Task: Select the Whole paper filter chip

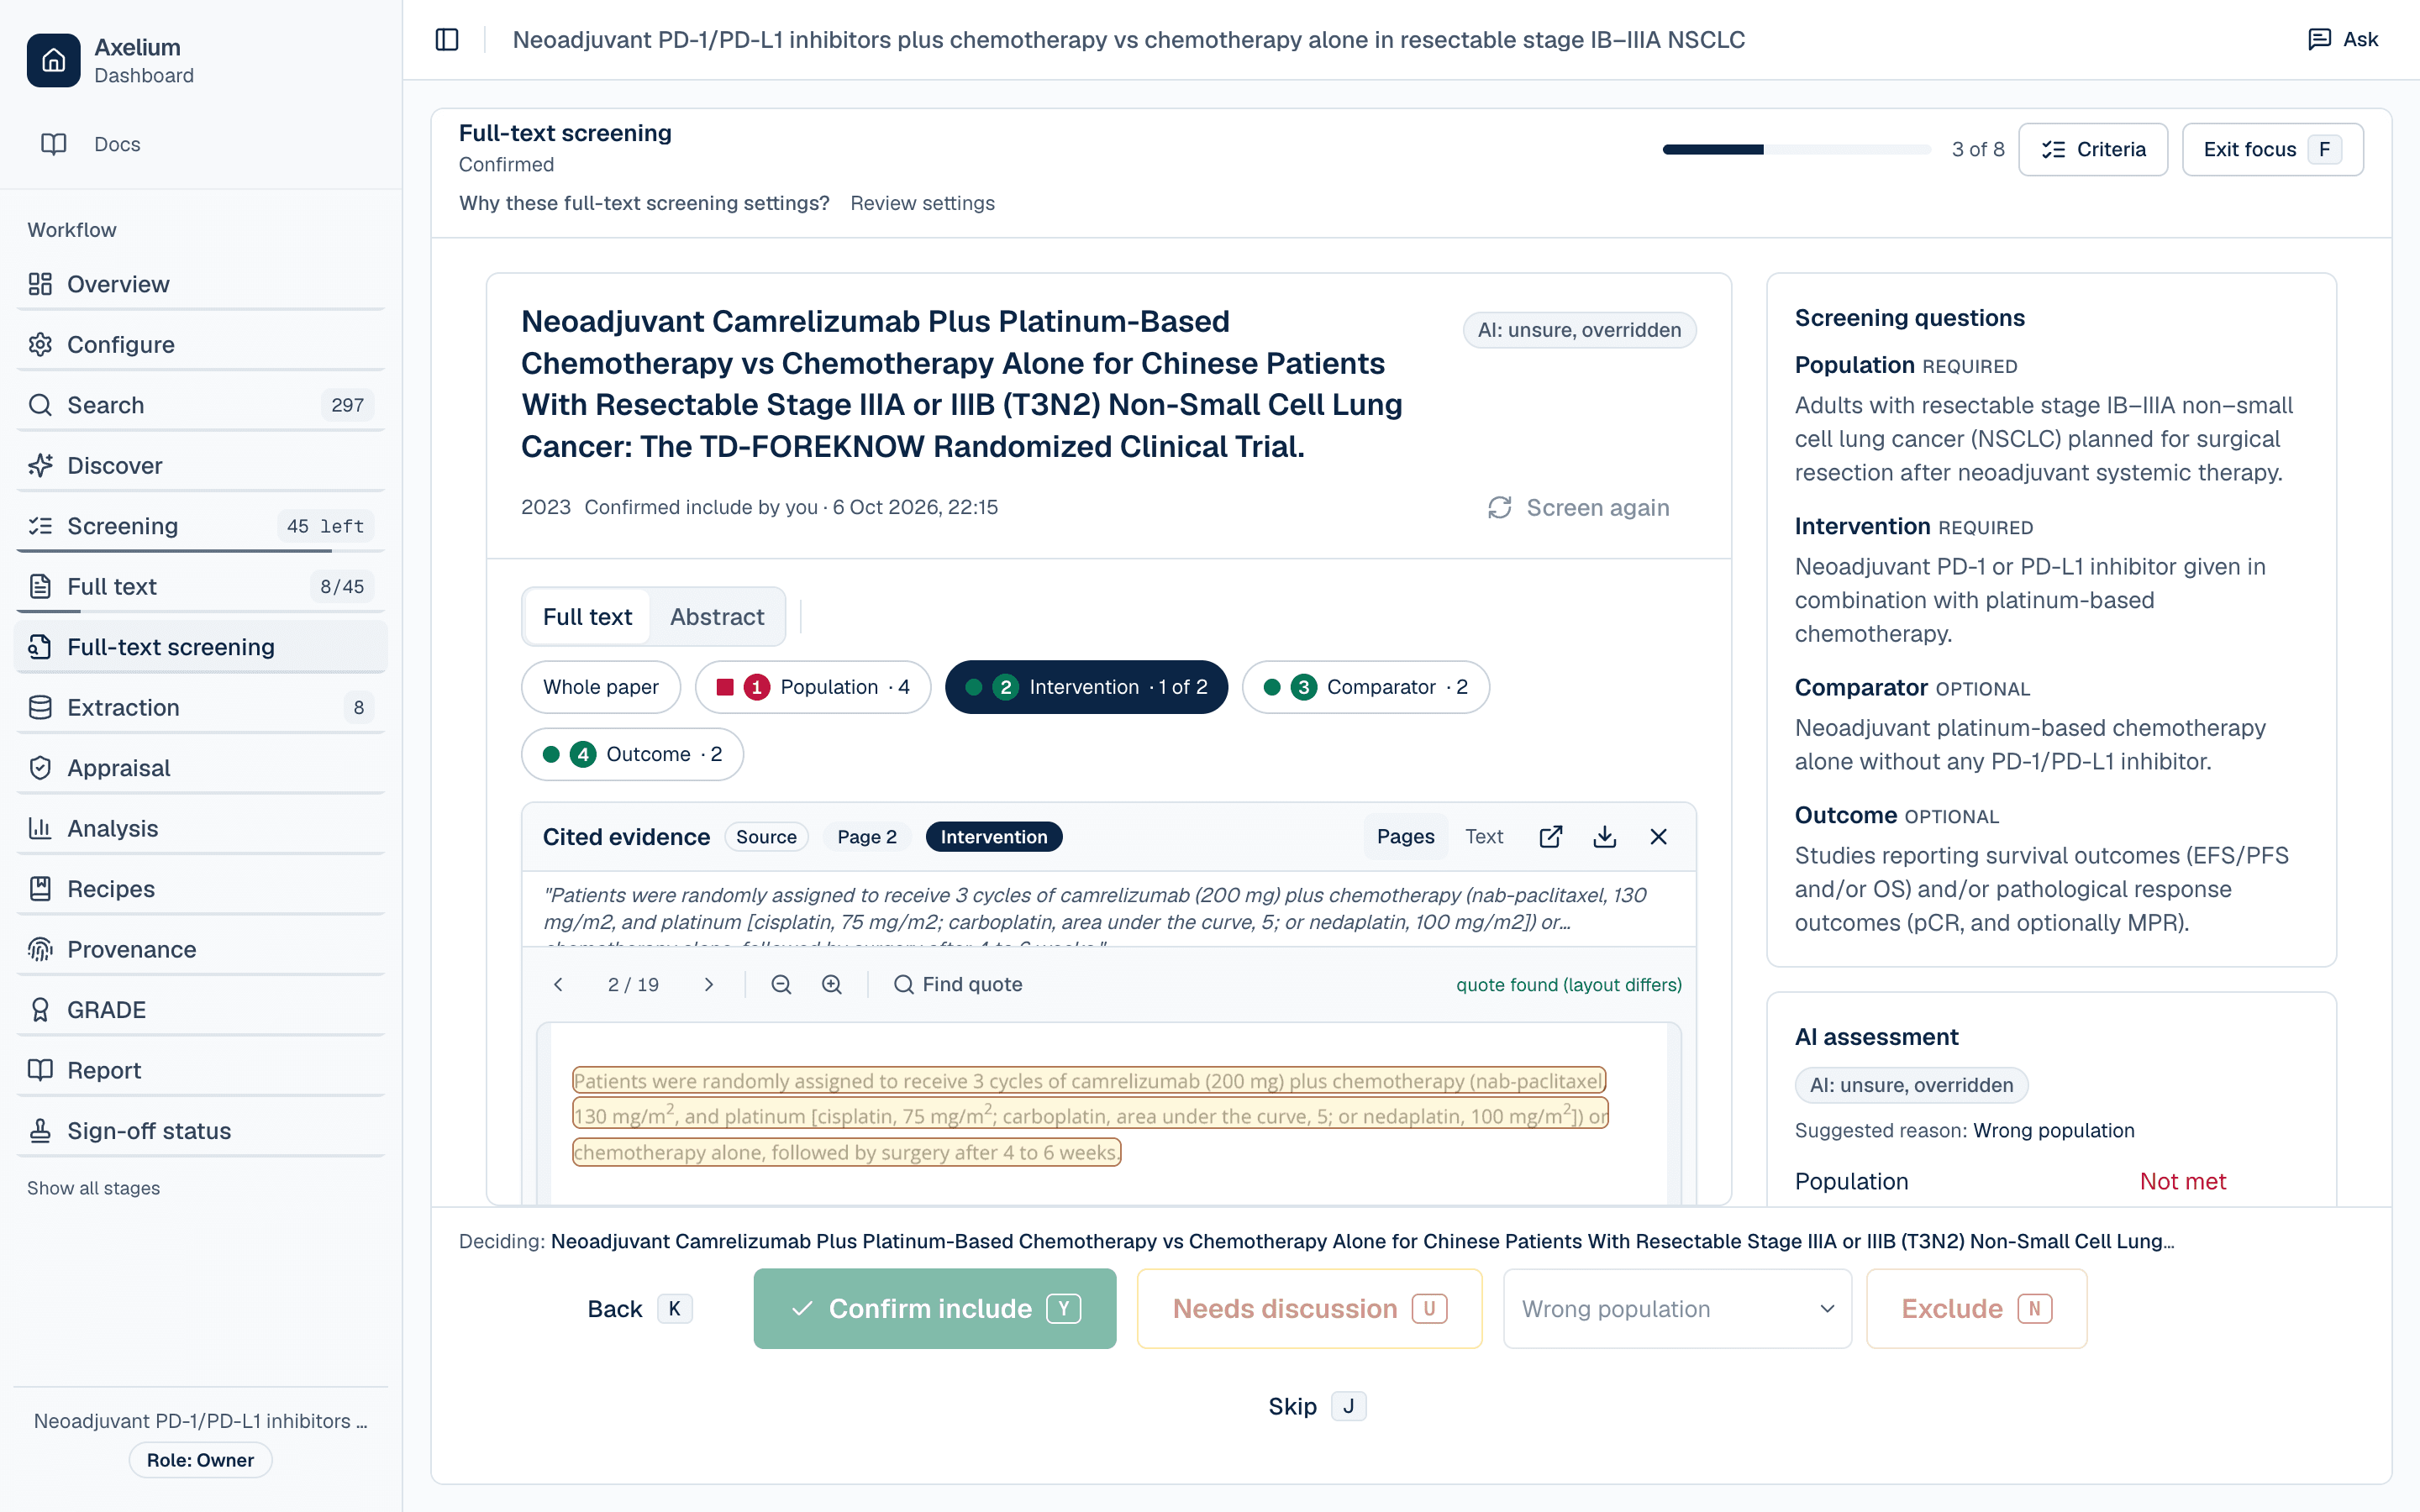Action: coord(600,687)
